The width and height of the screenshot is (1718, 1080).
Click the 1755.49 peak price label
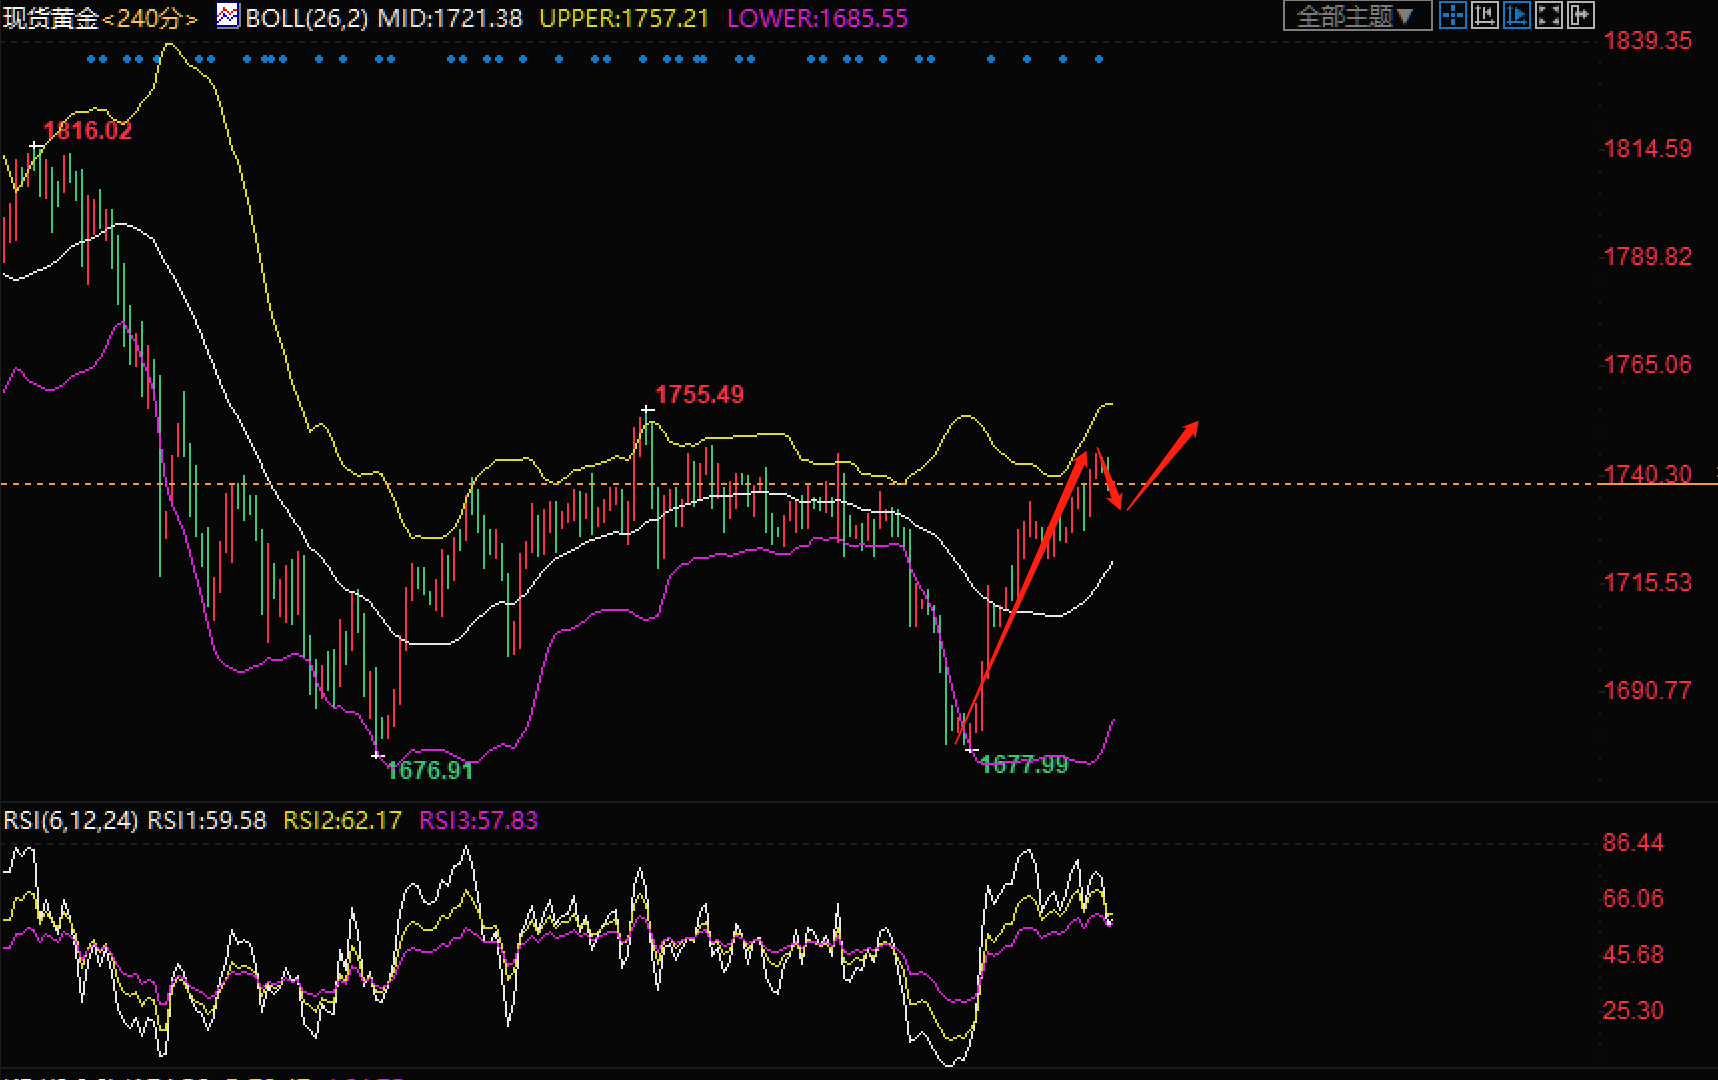point(699,395)
